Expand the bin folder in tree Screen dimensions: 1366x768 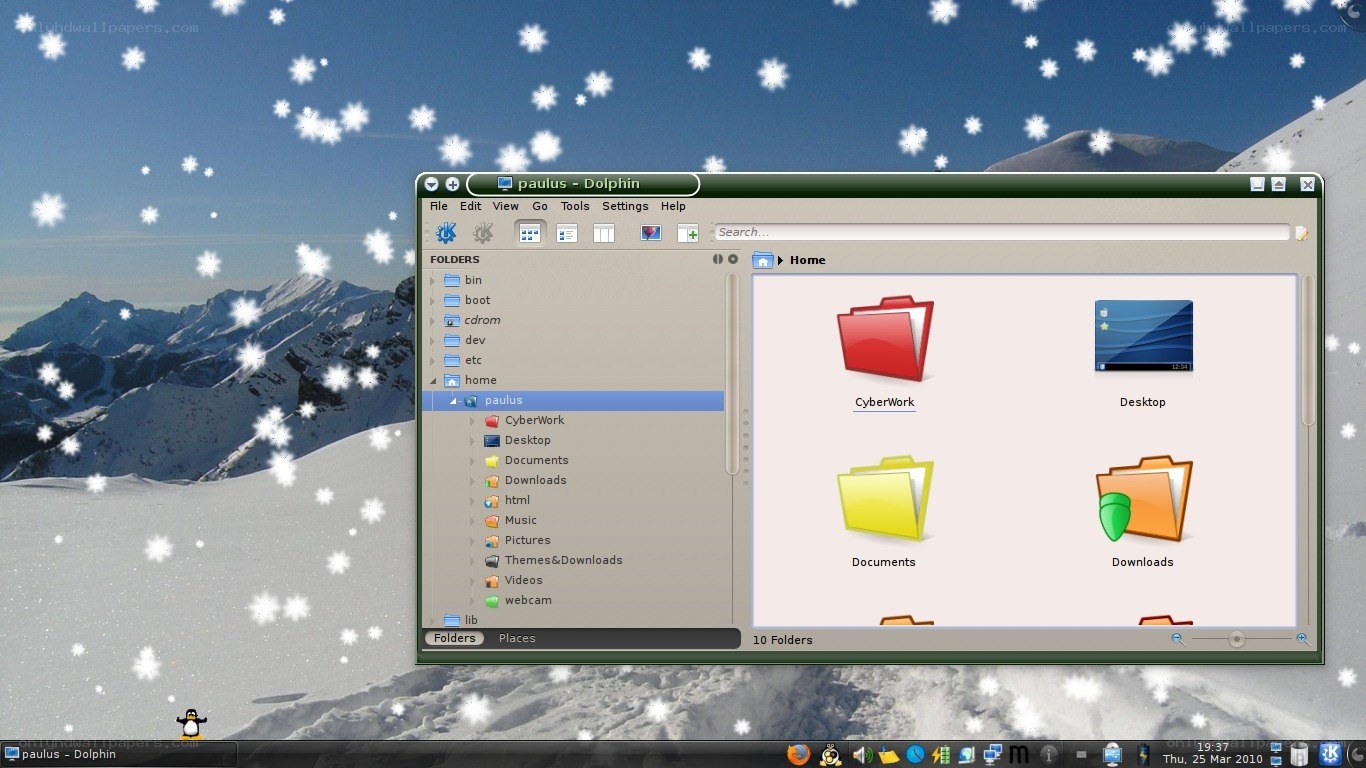[433, 281]
